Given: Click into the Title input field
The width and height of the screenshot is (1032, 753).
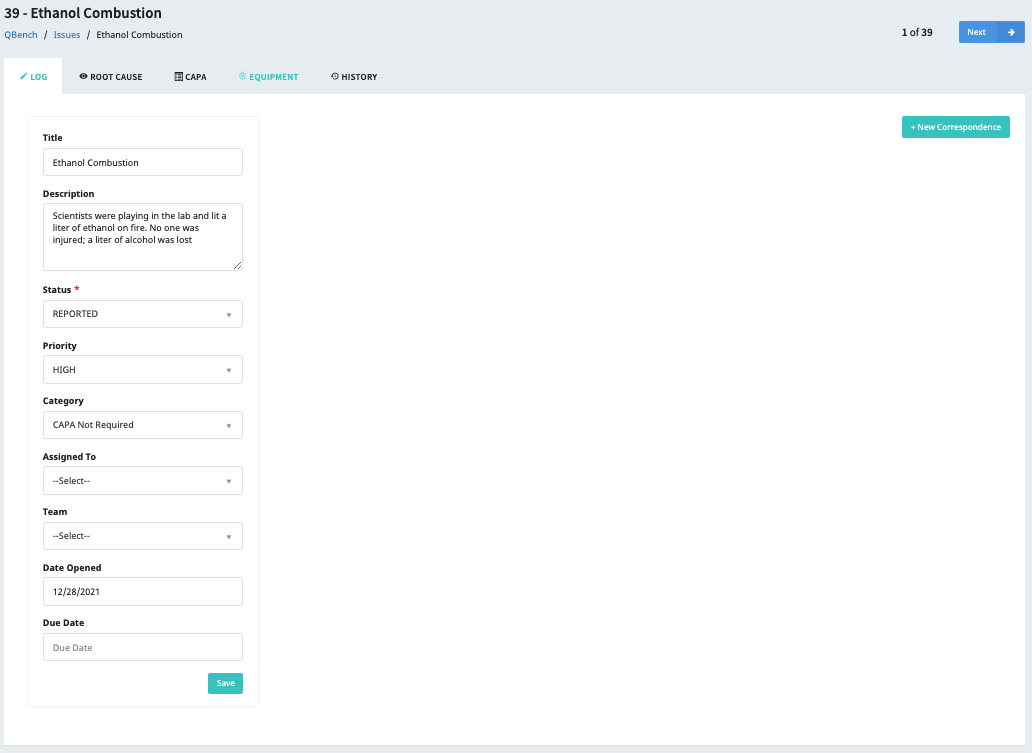Looking at the screenshot, I should coord(143,162).
